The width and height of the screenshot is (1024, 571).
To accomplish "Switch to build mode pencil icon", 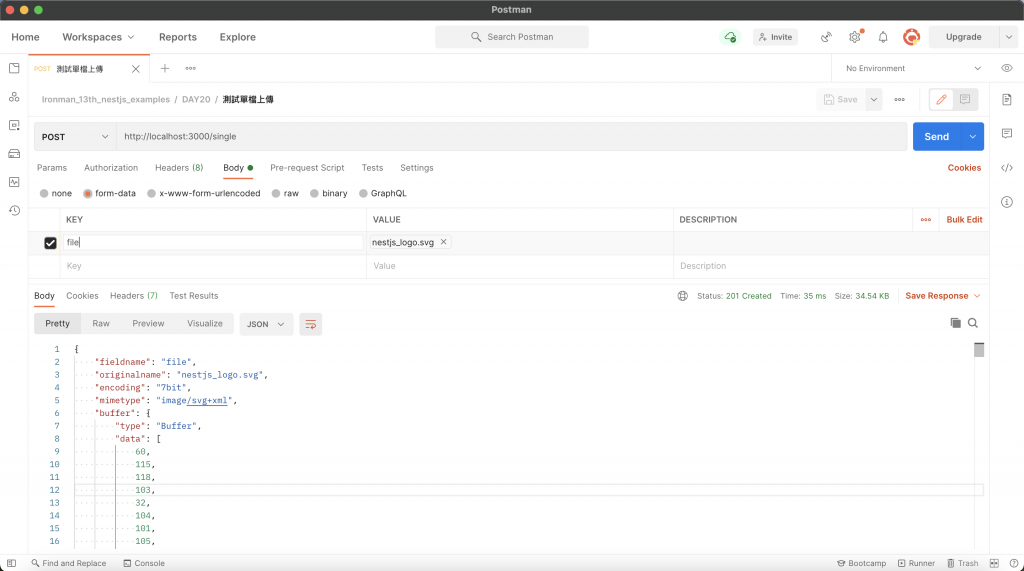I will (941, 99).
